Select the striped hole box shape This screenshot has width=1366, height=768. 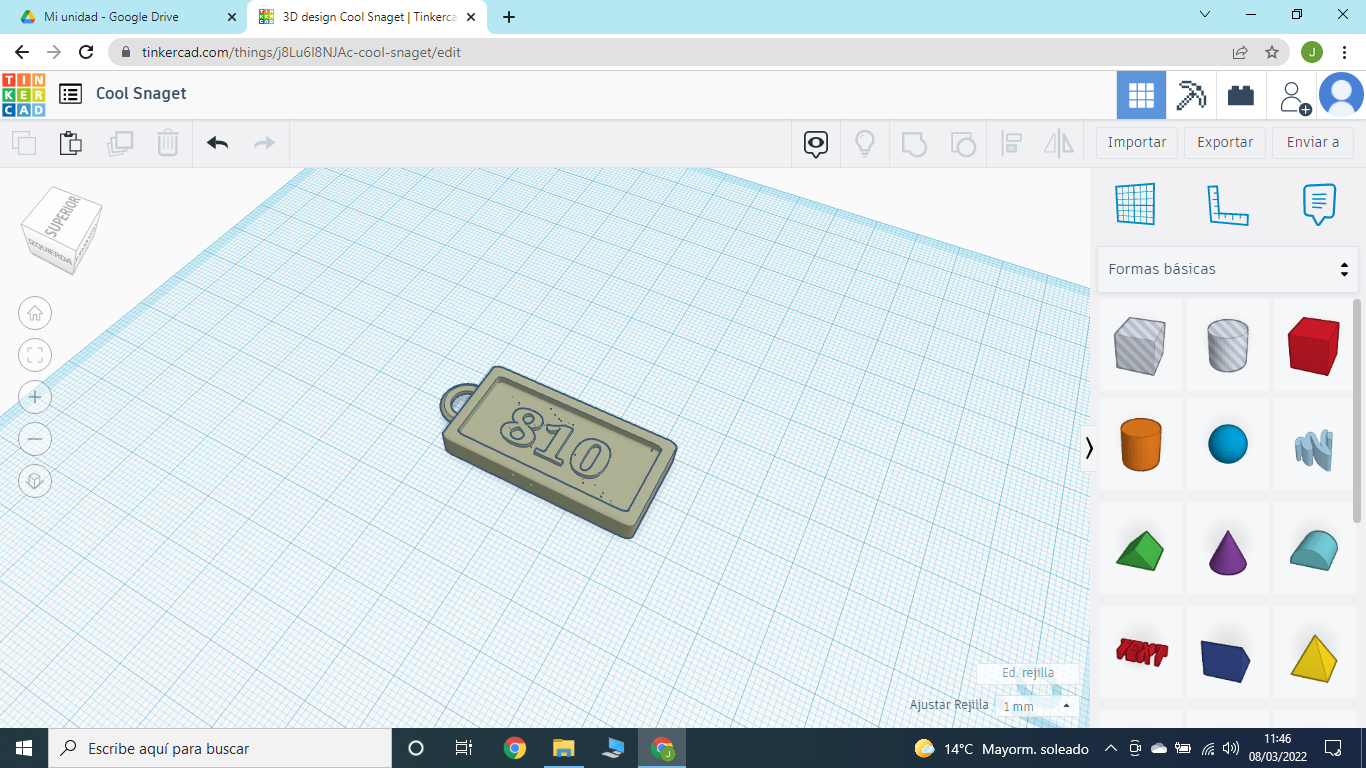click(x=1140, y=346)
